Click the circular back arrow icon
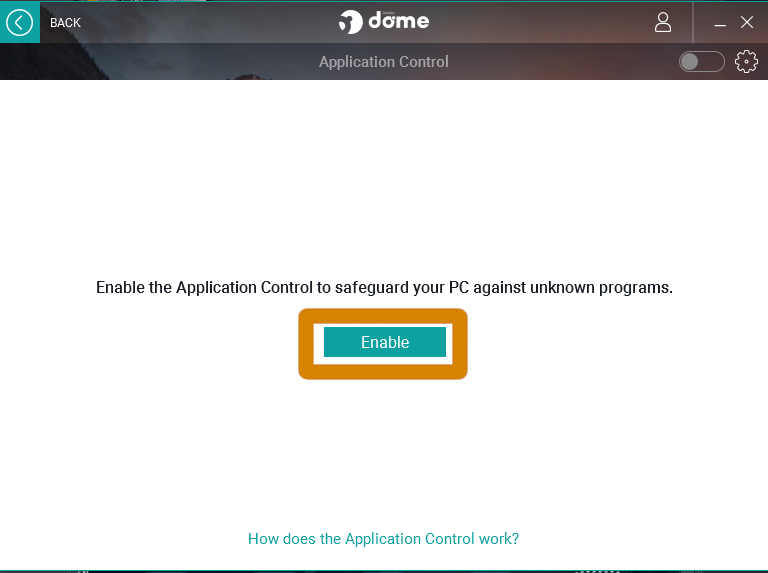 20,23
